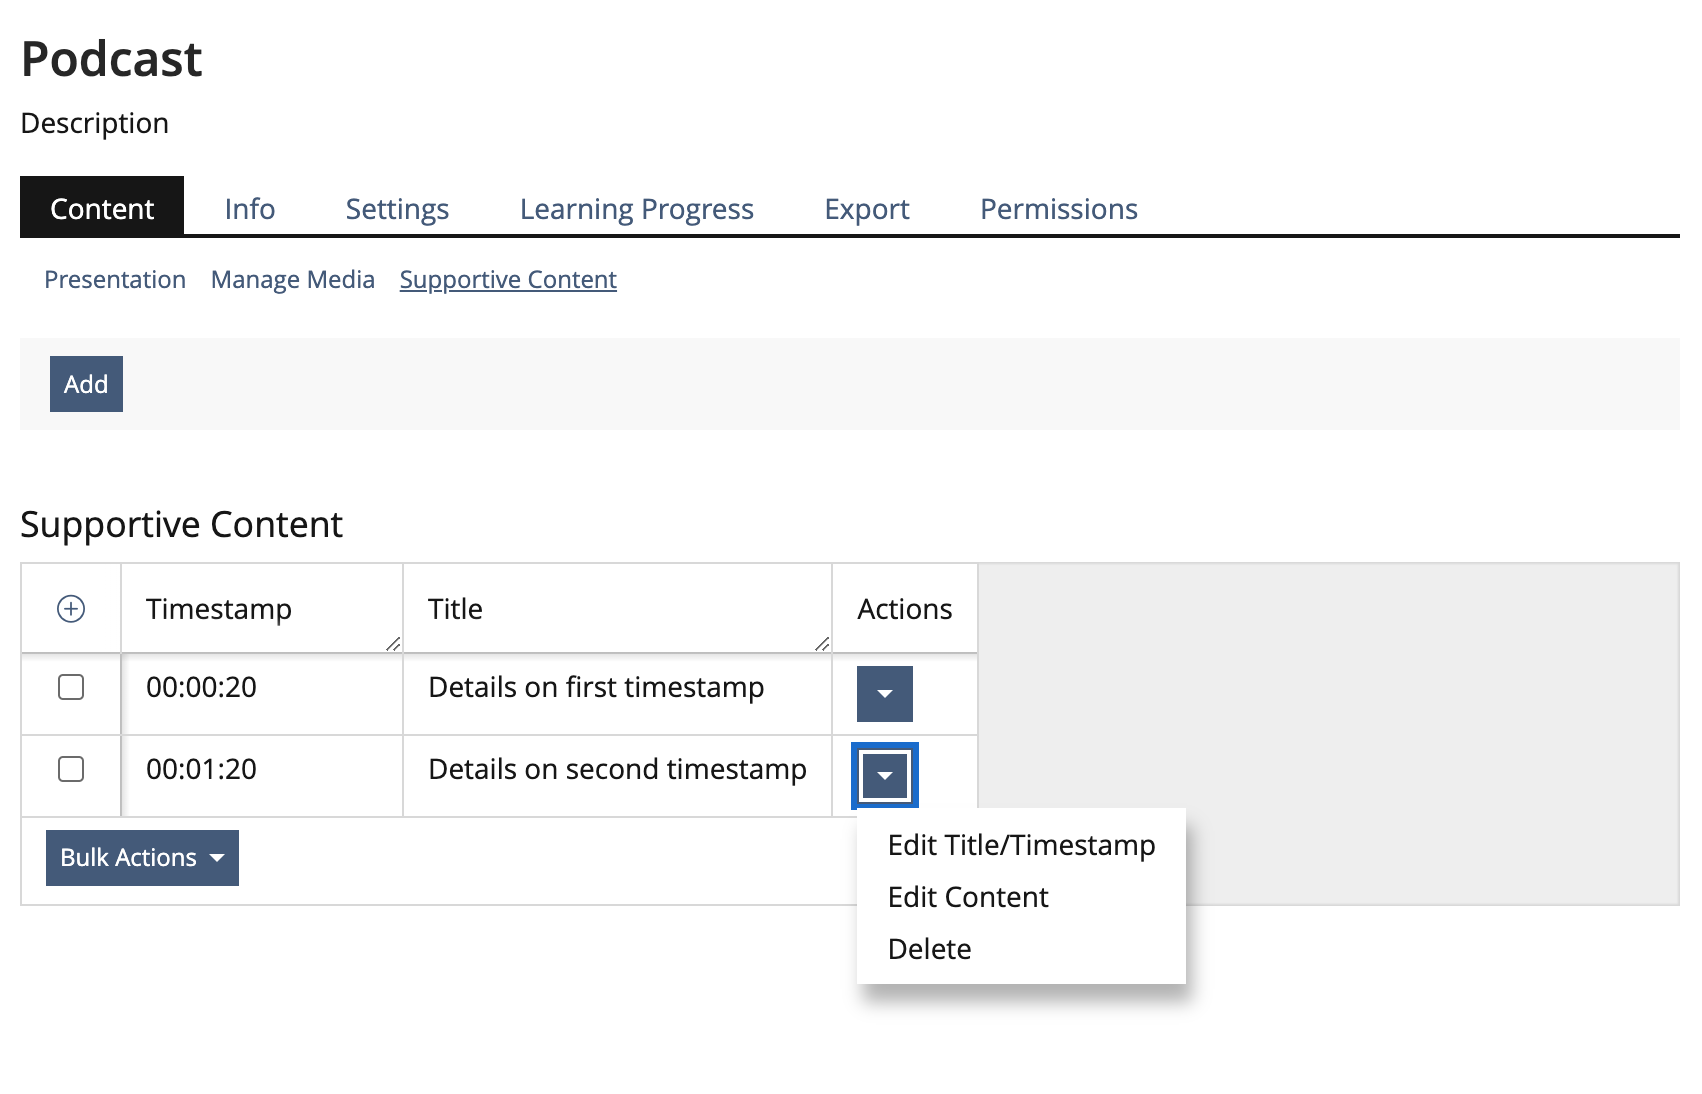The height and width of the screenshot is (1094, 1702).
Task: Check the 00:00:20 row checkbox
Action: click(71, 687)
